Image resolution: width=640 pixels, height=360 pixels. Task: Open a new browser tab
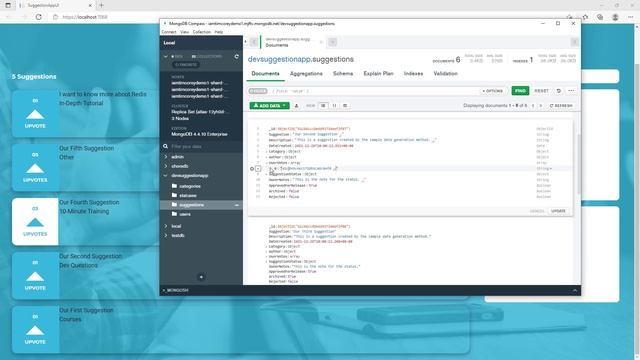tap(102, 5)
